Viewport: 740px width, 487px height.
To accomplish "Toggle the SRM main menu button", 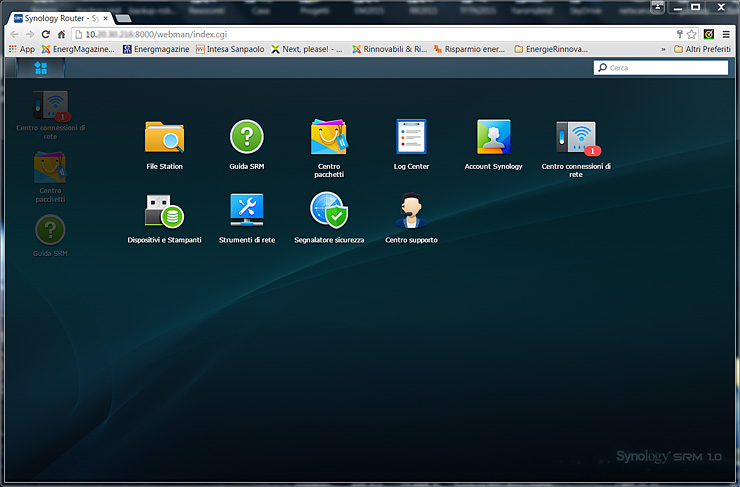I will coord(41,68).
